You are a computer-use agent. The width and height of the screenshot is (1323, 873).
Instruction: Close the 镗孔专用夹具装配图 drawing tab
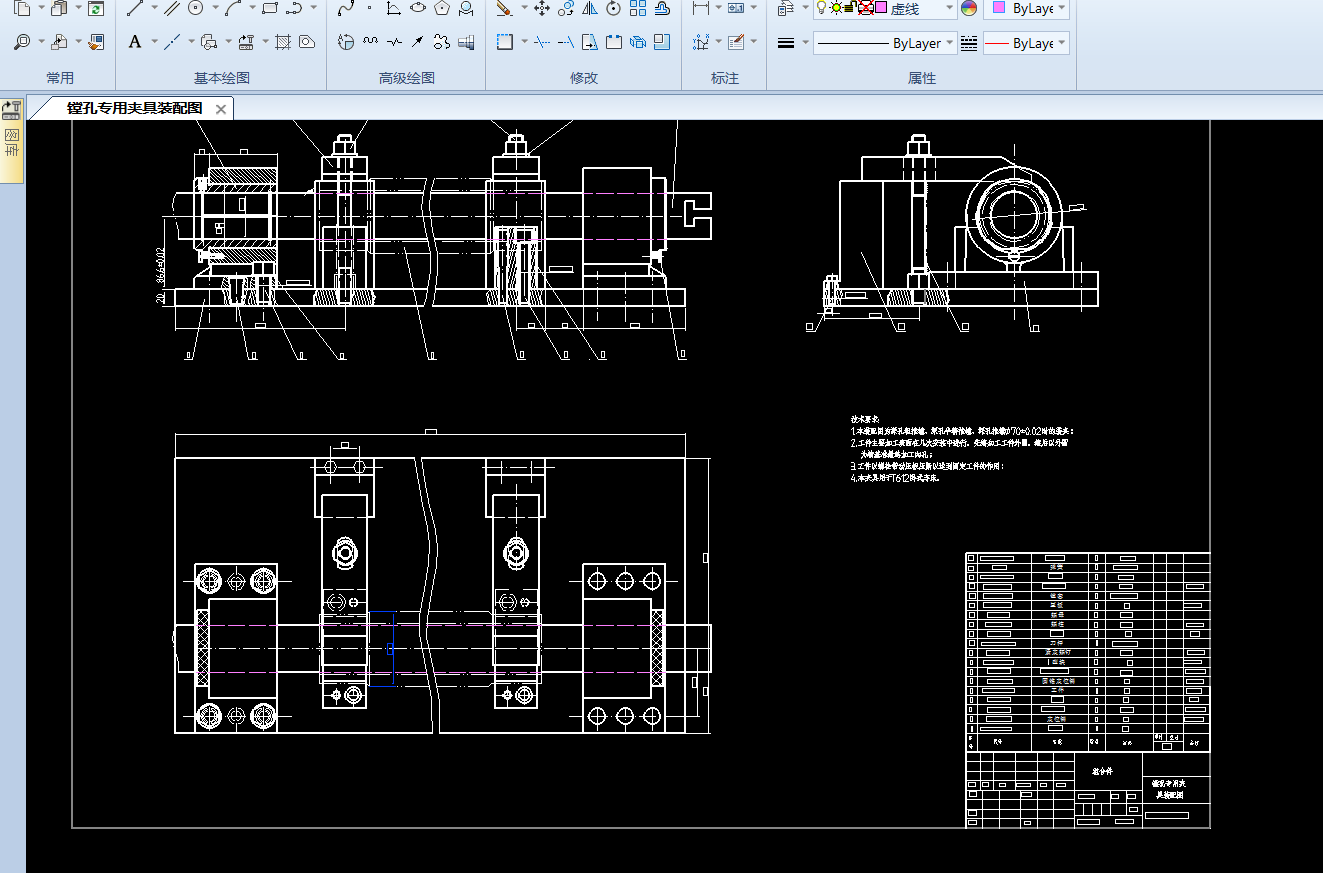pos(221,109)
